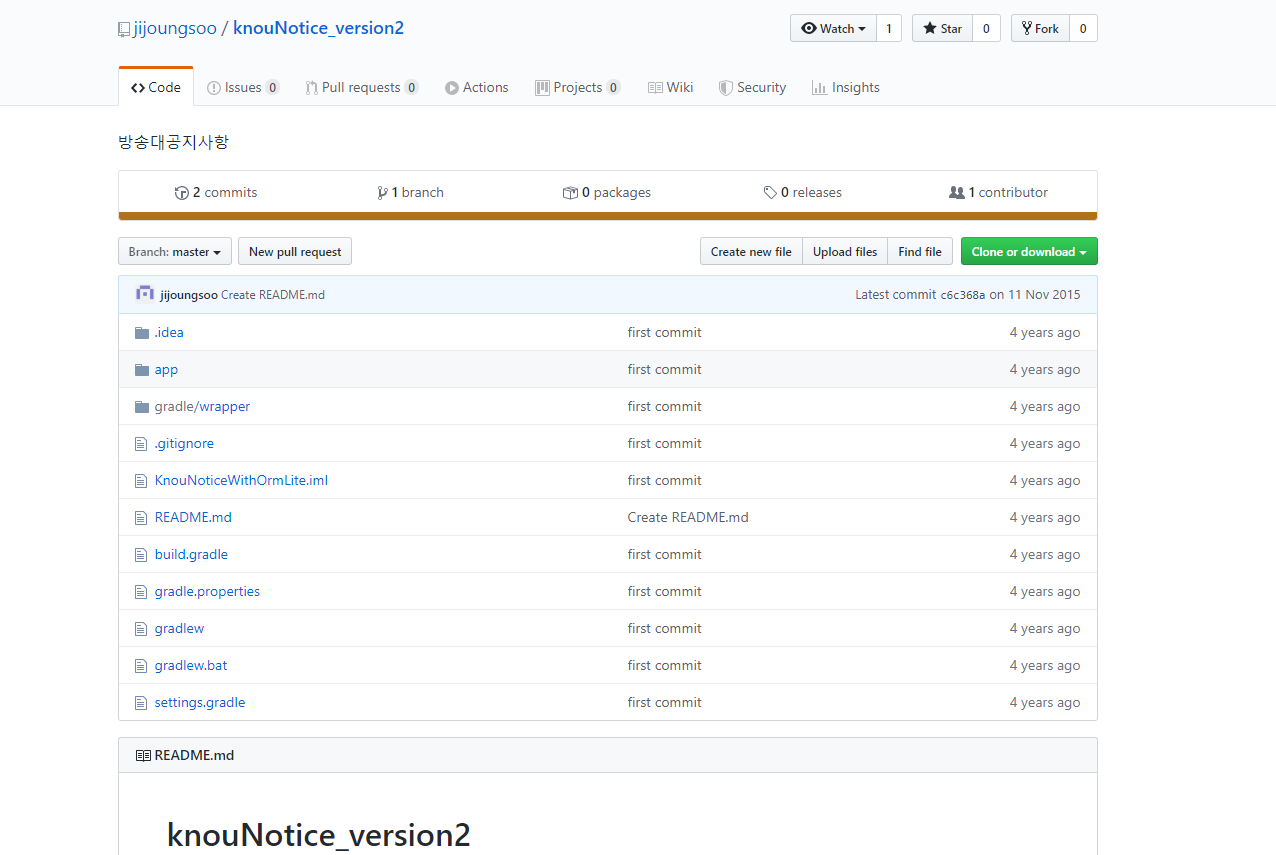
Task: Go to the Insights tab
Action: point(846,88)
